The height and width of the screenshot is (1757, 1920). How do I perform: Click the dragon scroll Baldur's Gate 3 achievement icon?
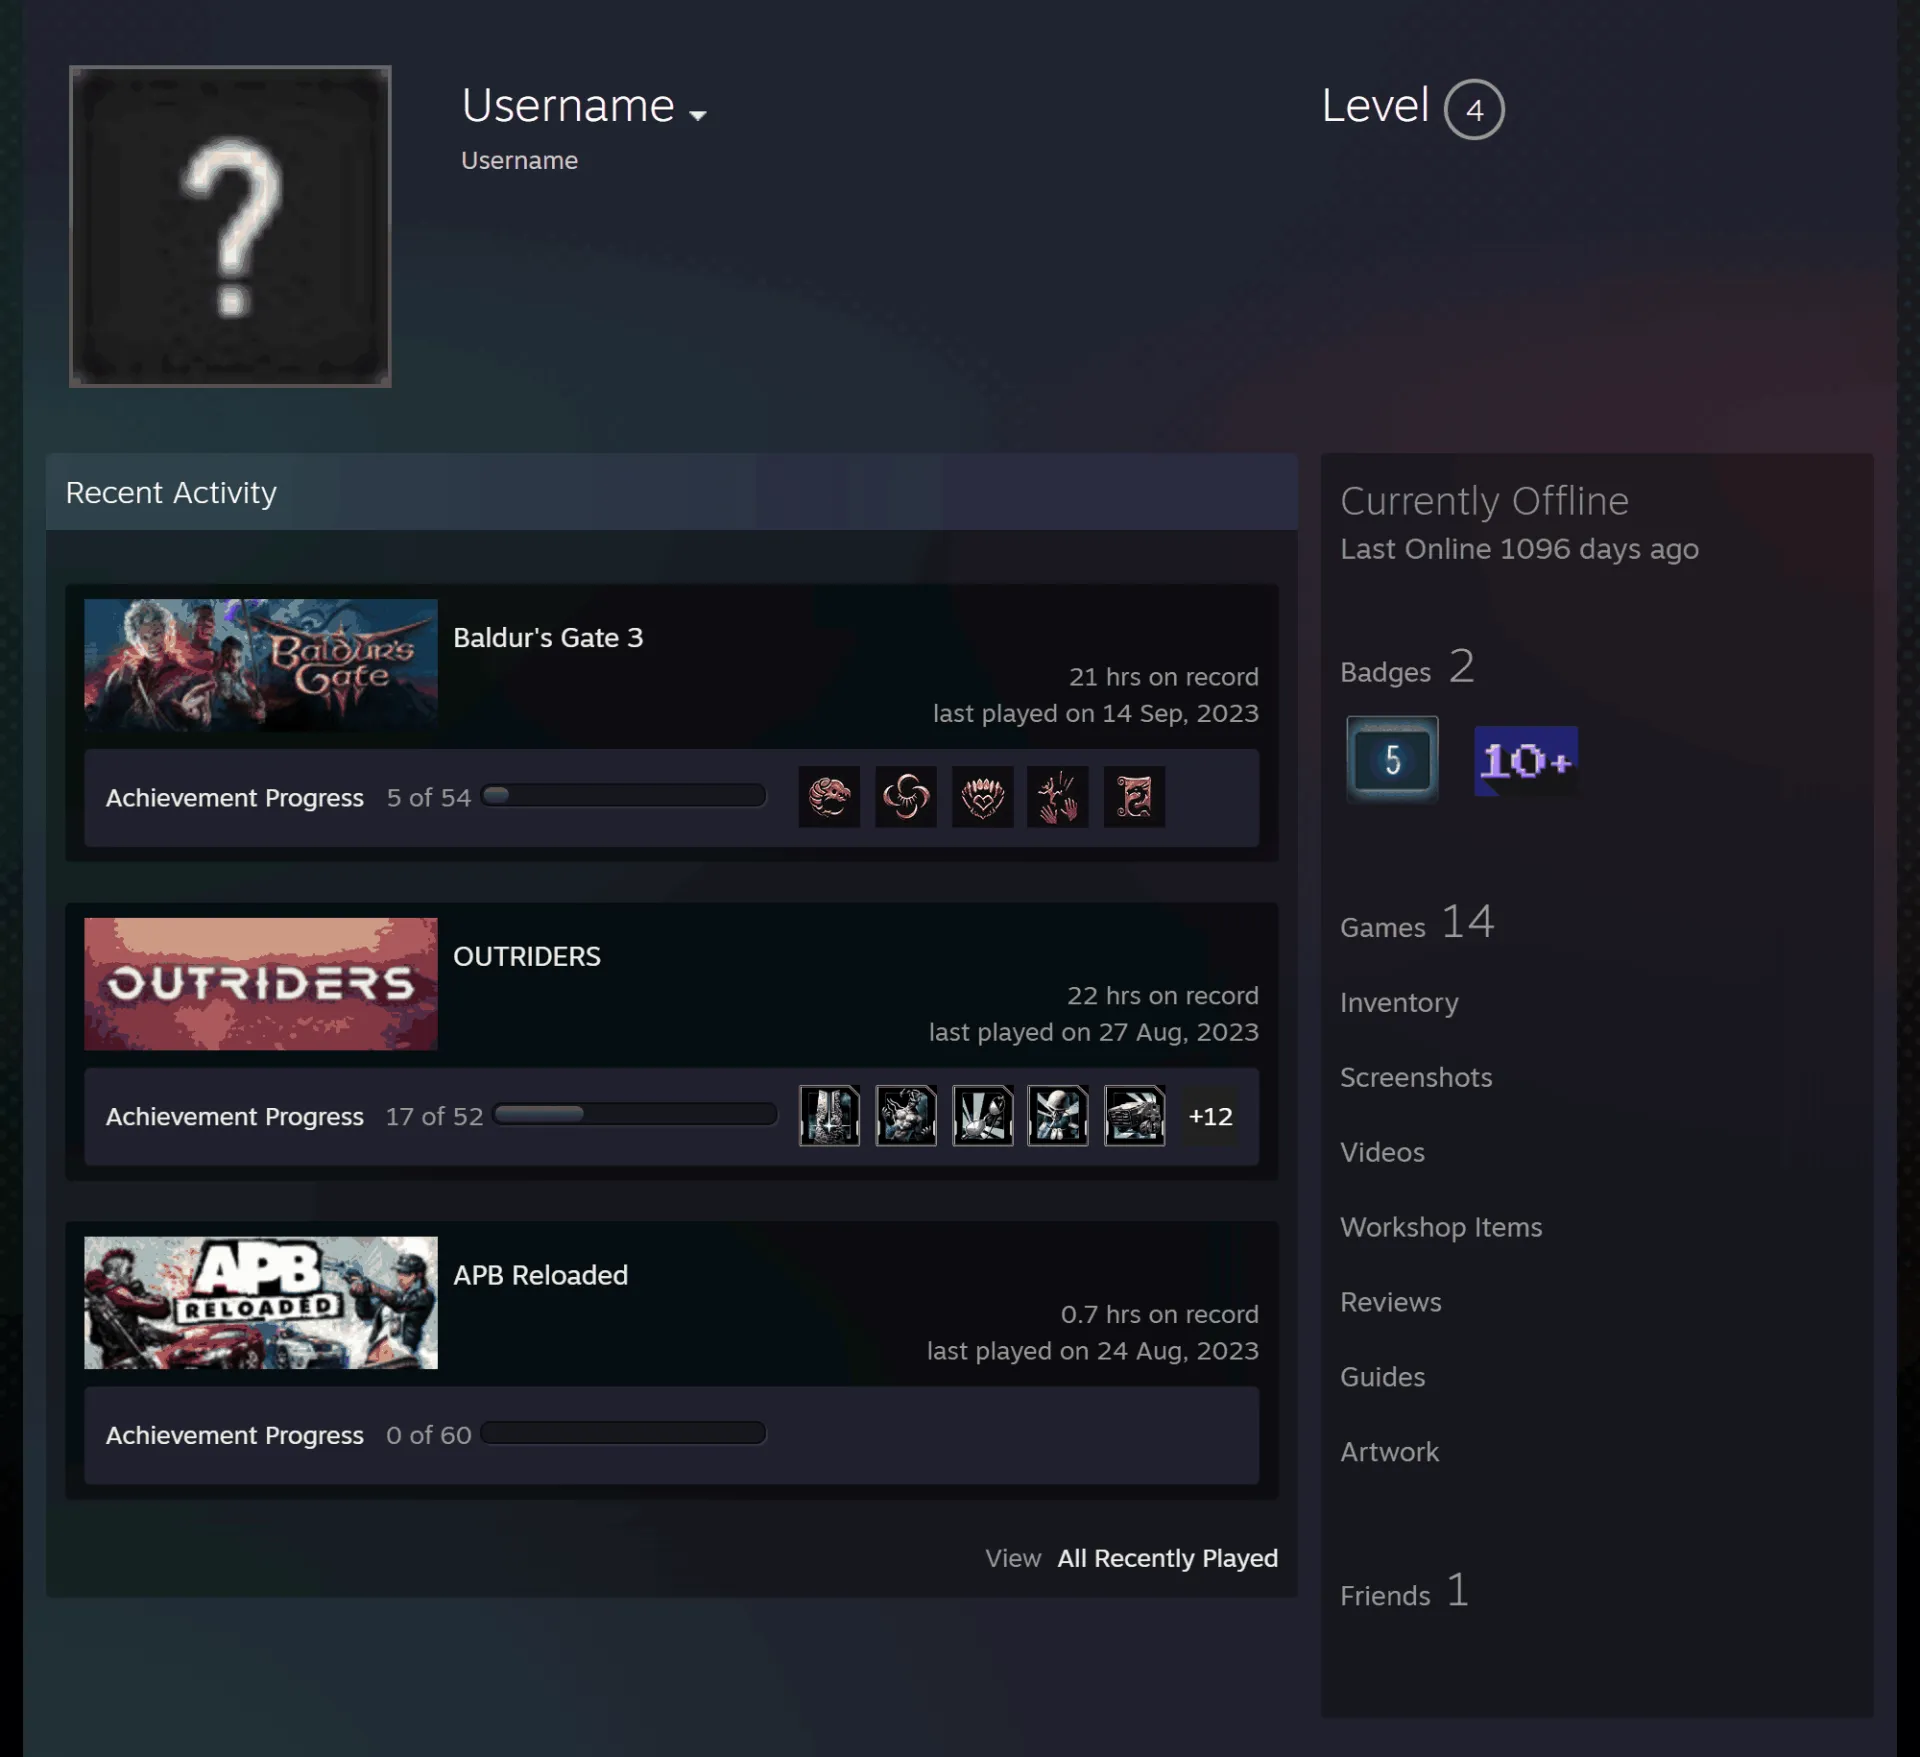(x=1135, y=797)
